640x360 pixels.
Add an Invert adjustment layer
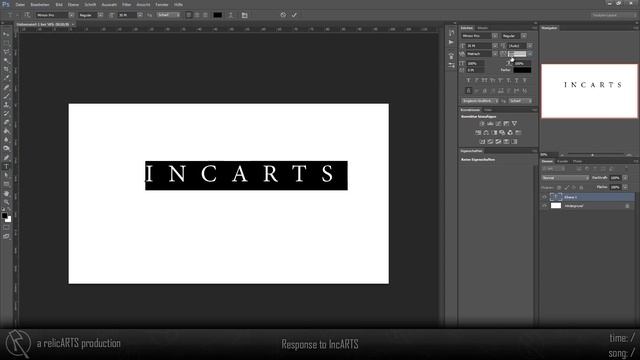482,142
